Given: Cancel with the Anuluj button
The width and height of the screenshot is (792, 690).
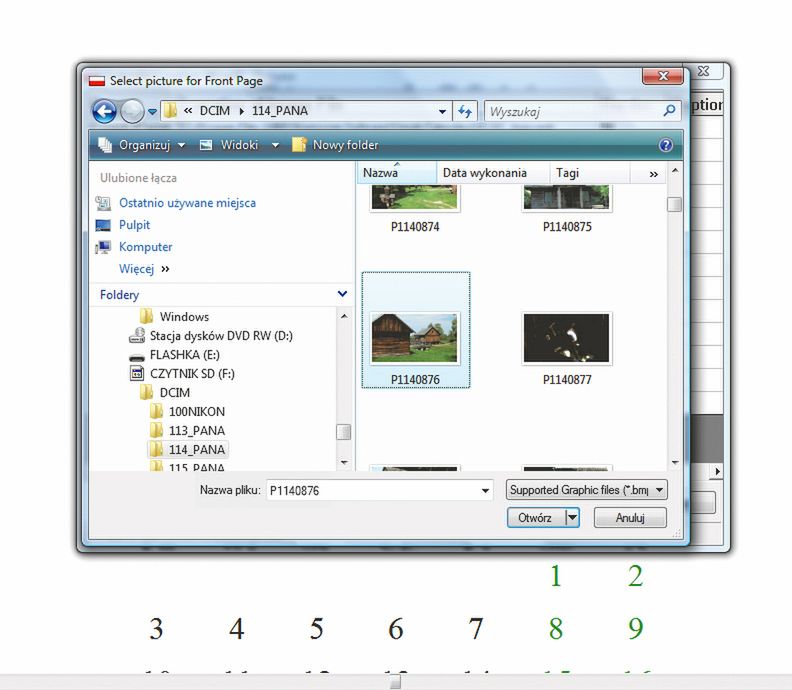Looking at the screenshot, I should 630,518.
